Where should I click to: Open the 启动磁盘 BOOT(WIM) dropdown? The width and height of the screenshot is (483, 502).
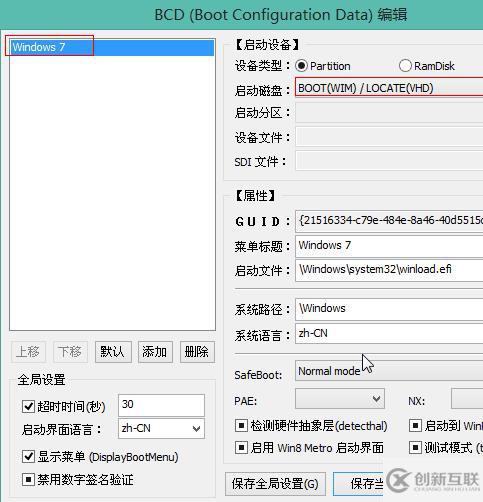[x=389, y=88]
